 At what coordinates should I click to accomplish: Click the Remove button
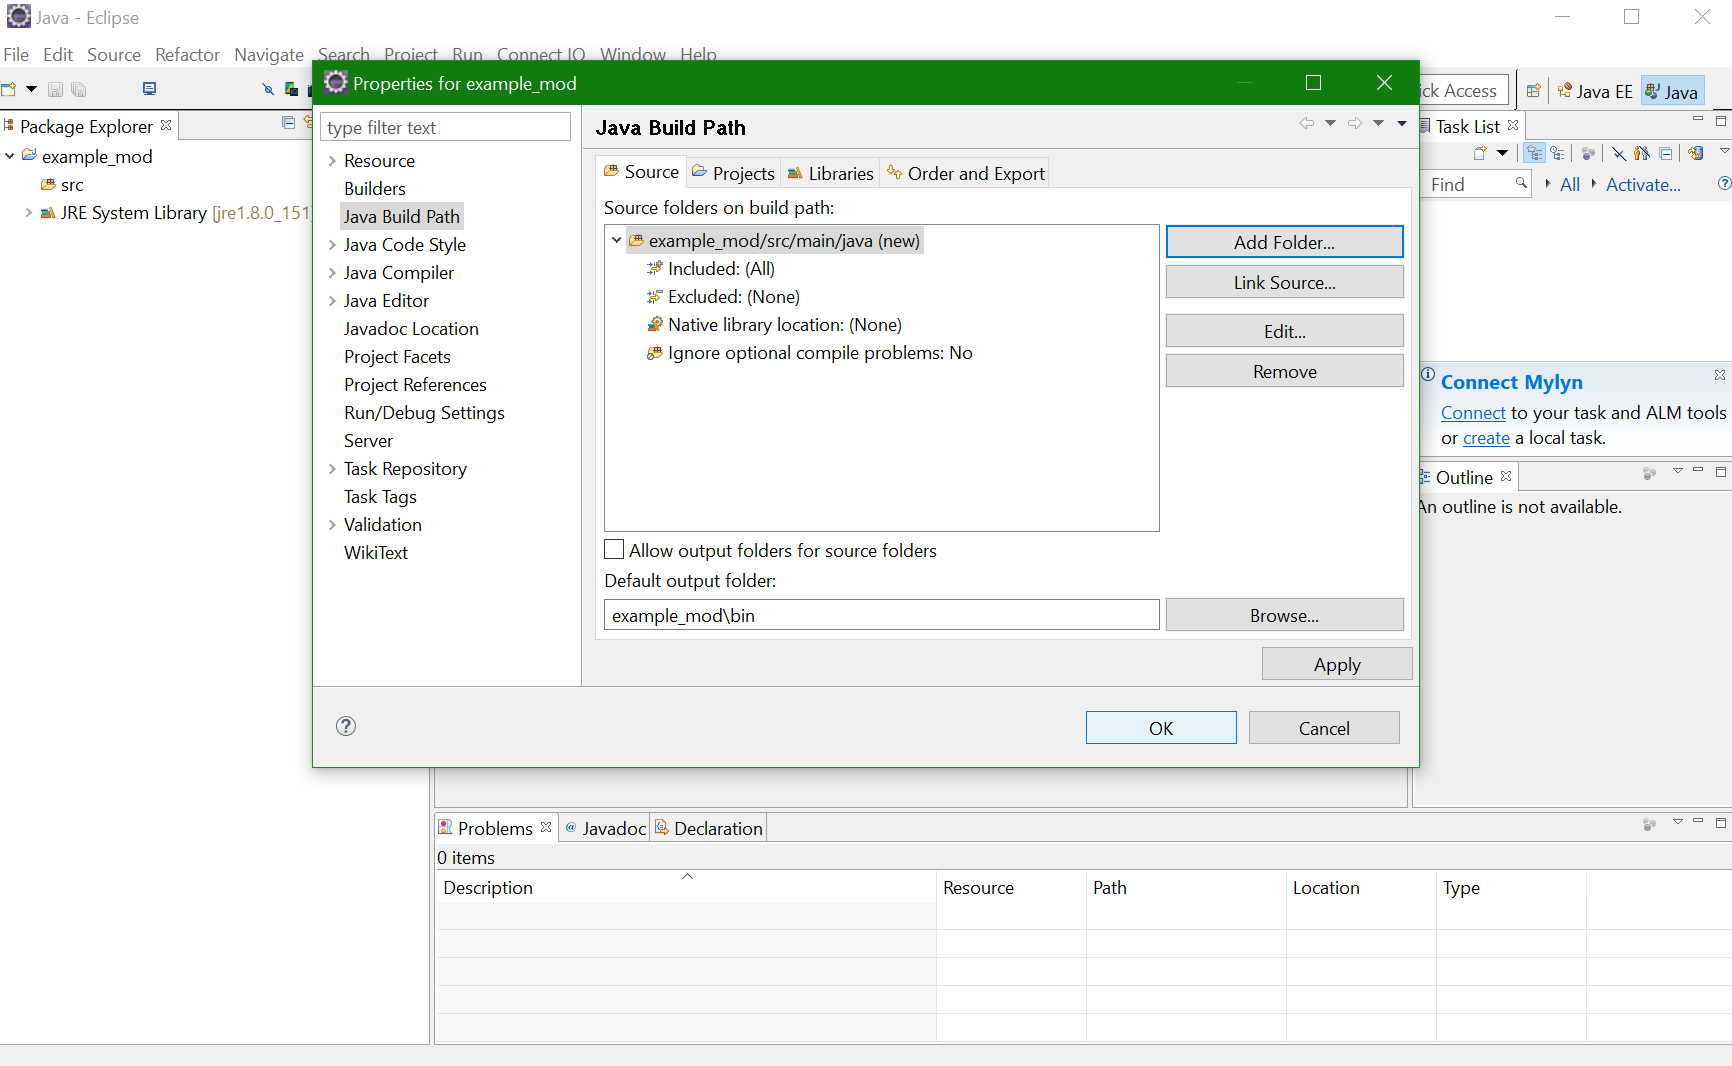coord(1284,371)
